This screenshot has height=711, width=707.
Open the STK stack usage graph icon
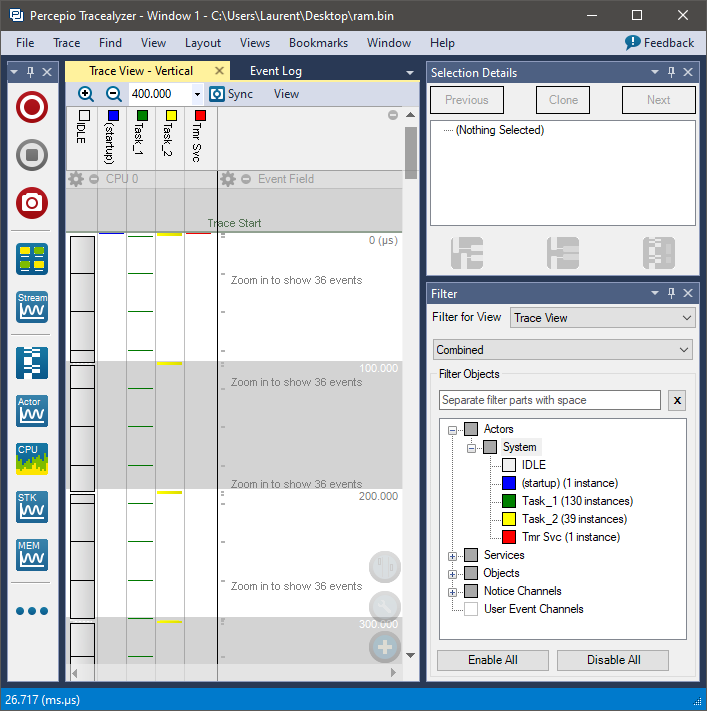tap(32, 507)
